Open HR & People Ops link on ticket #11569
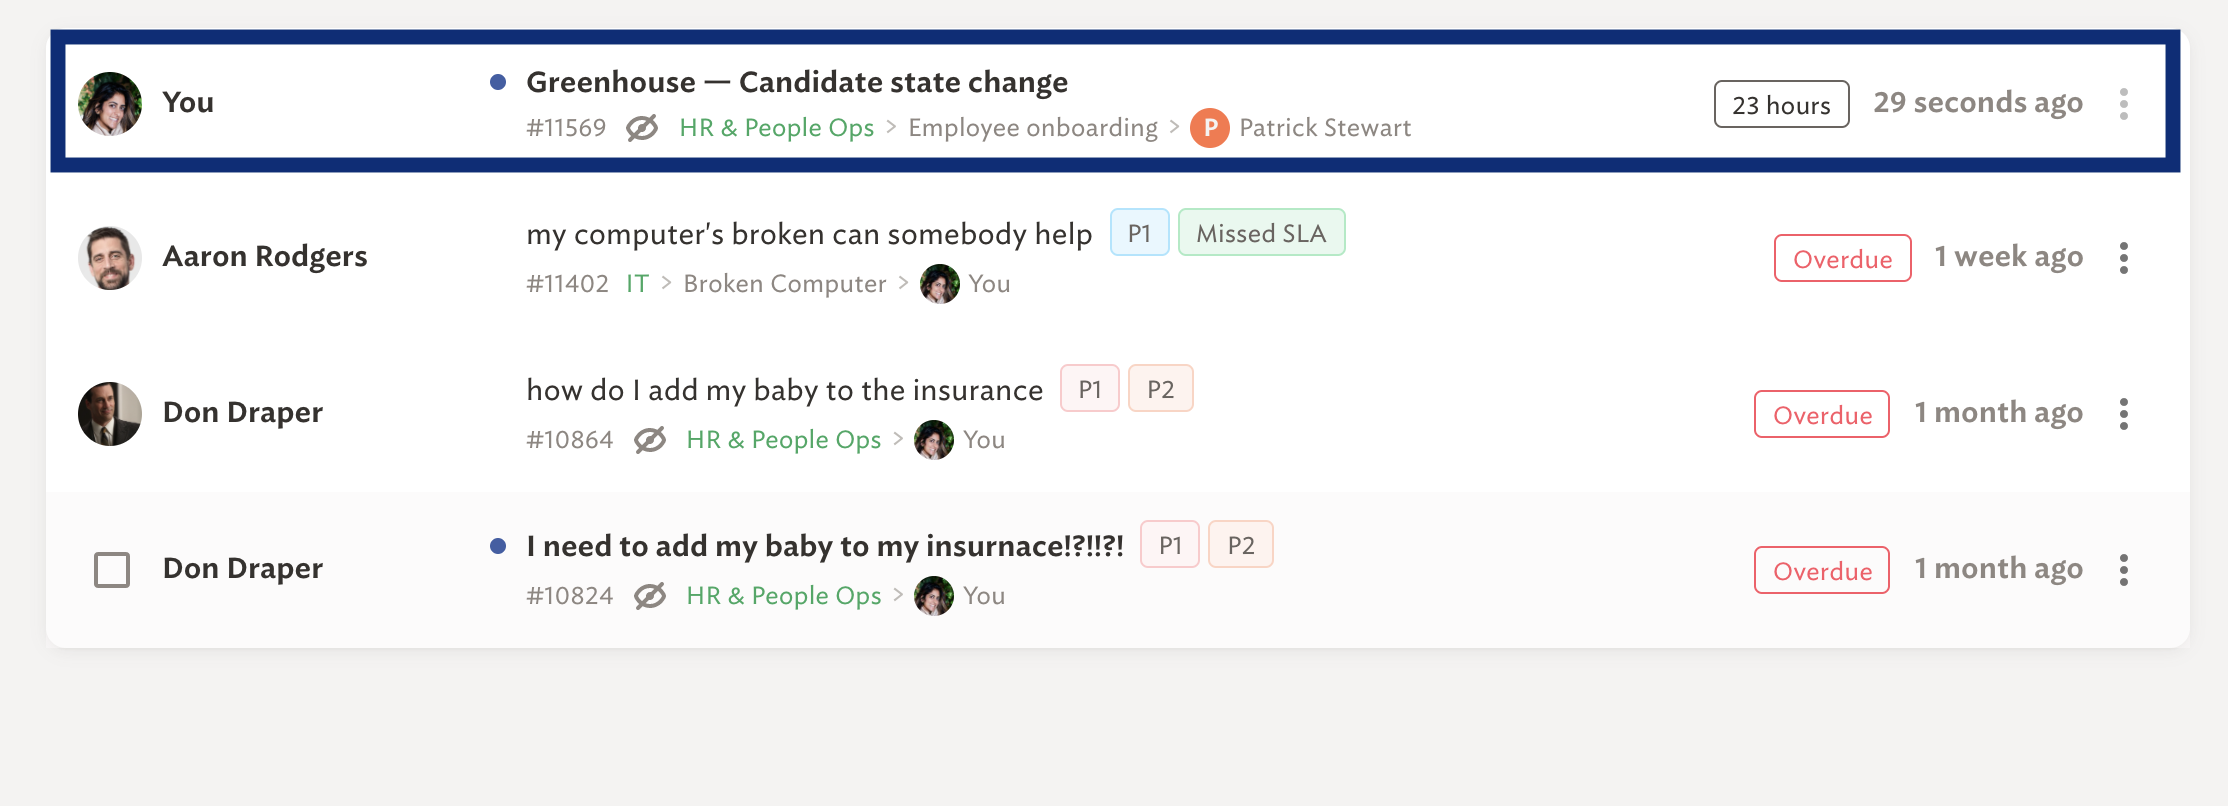The image size is (2228, 806). pos(777,128)
